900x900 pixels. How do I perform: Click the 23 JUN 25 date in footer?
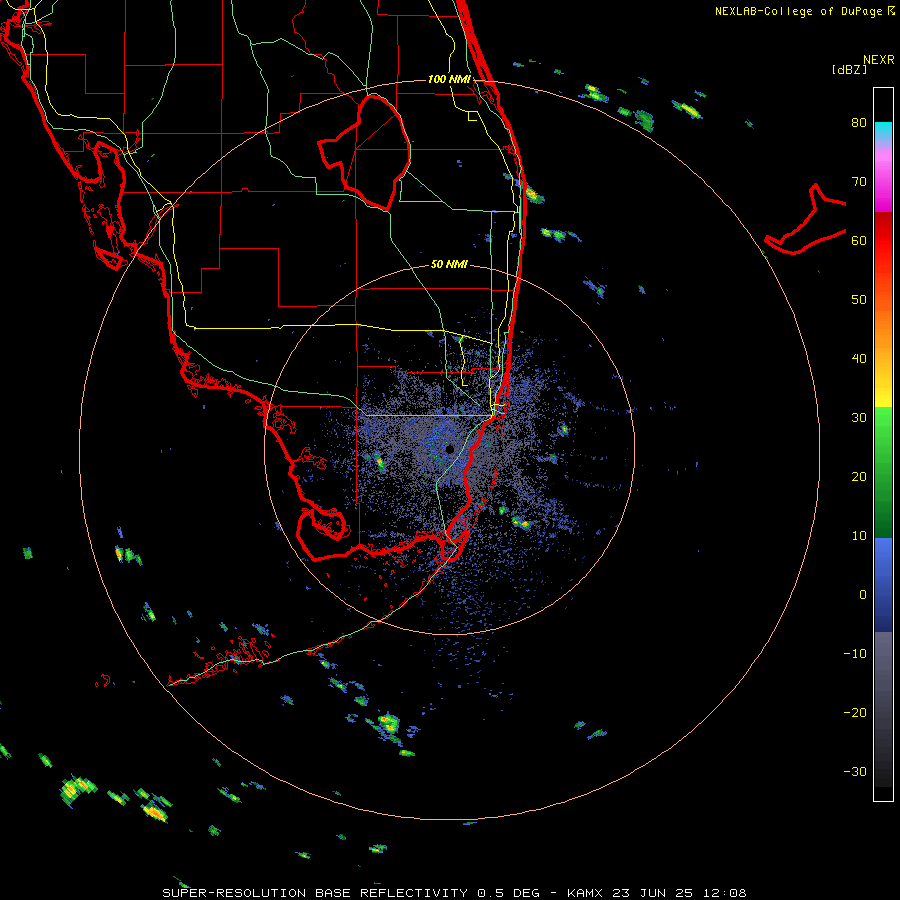[x=652, y=893]
